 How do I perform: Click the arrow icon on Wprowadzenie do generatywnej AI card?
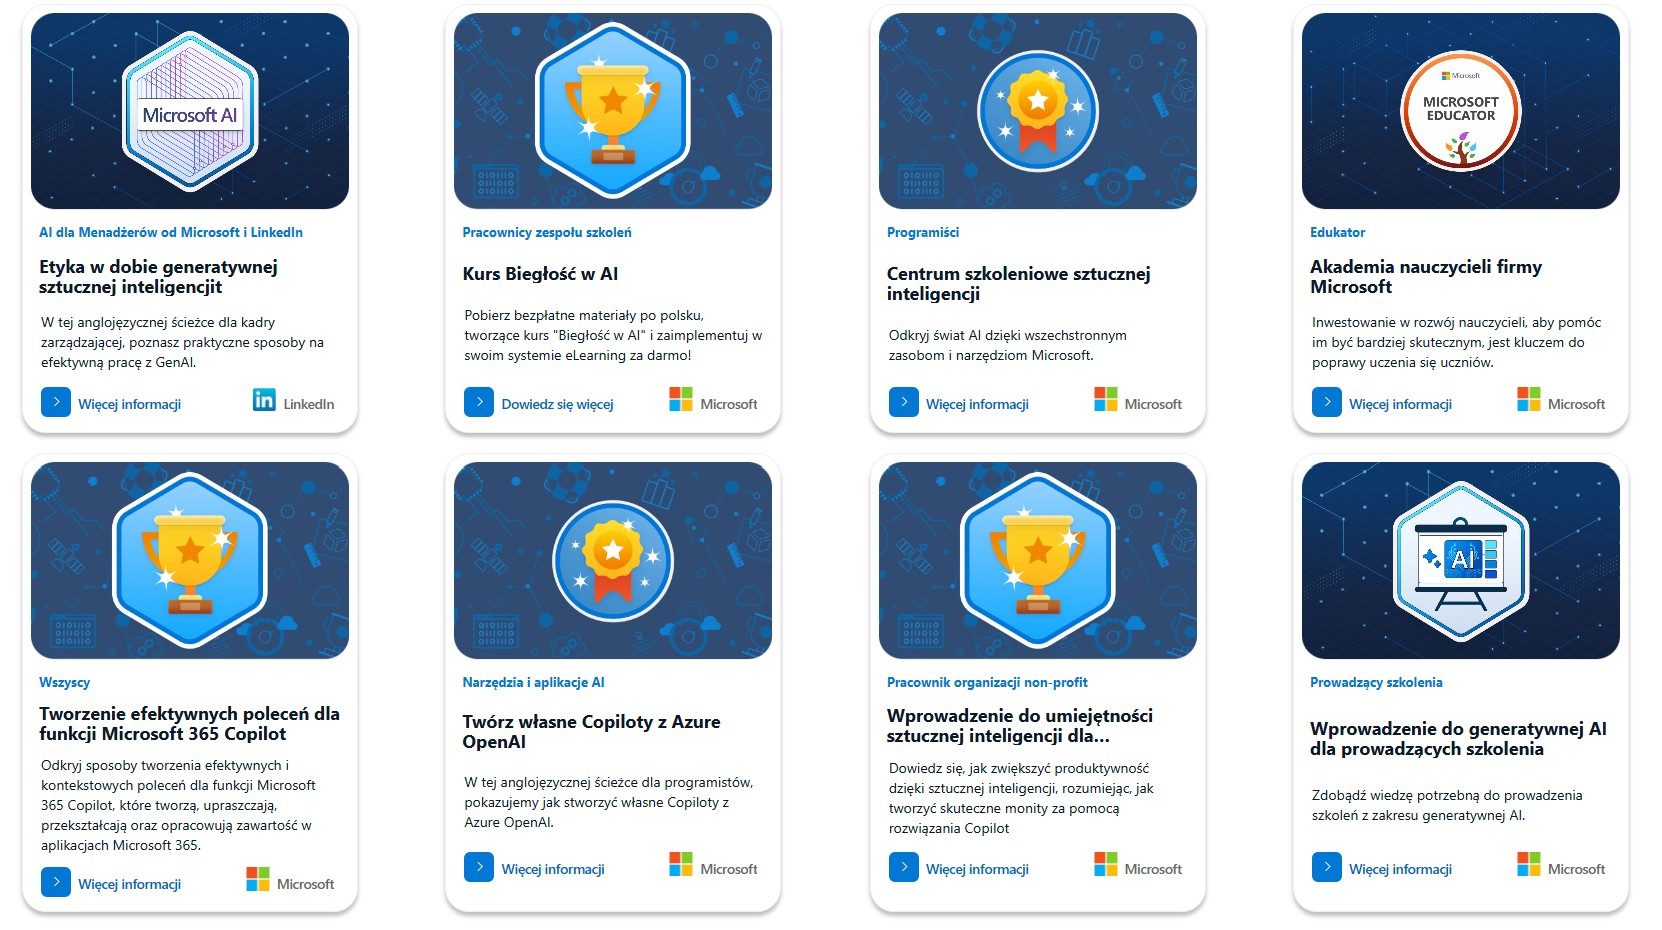pos(1327,867)
